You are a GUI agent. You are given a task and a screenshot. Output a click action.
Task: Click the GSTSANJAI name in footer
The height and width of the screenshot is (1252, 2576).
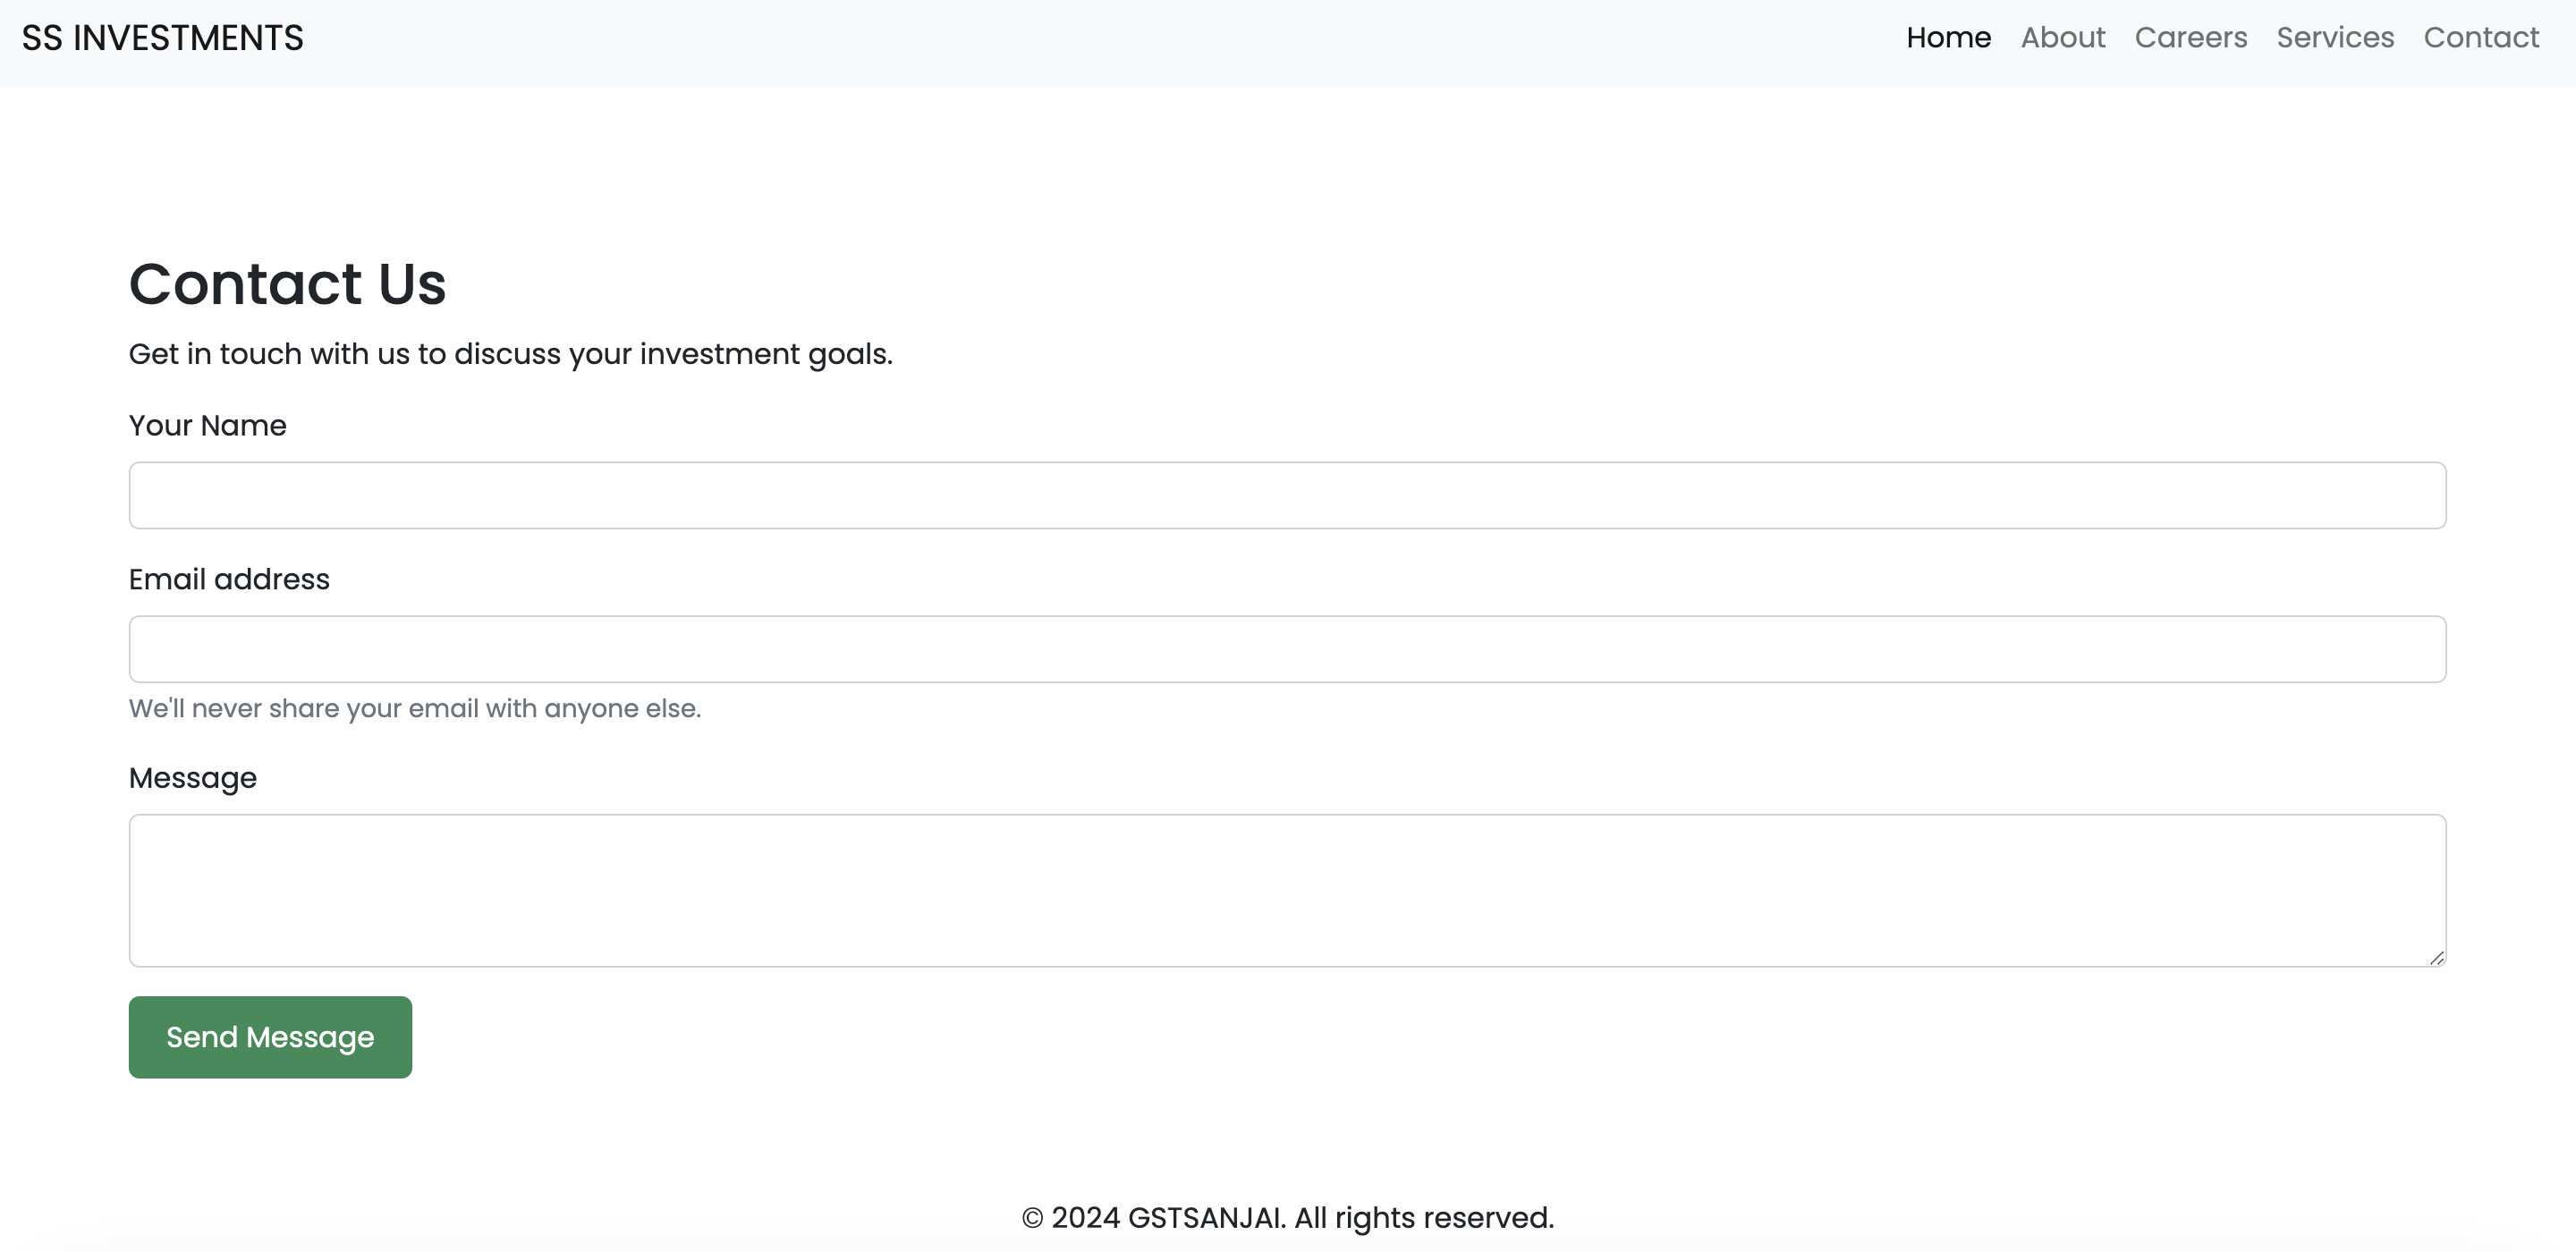click(x=1206, y=1217)
